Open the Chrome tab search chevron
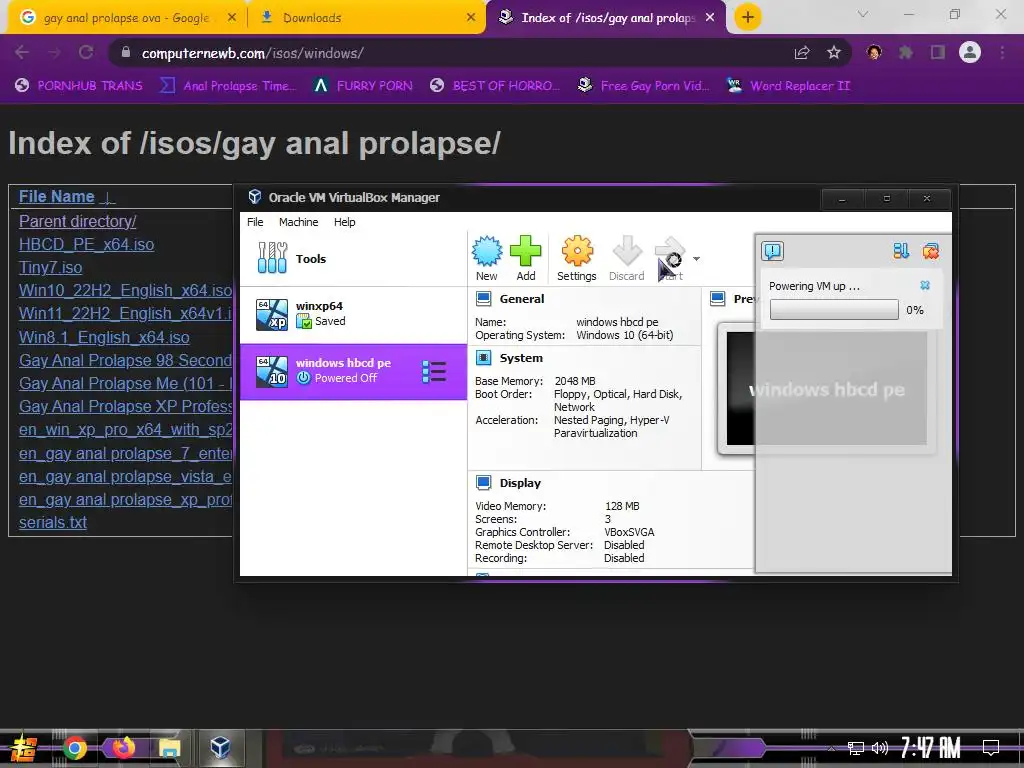This screenshot has height=768, width=1024. tap(863, 14)
